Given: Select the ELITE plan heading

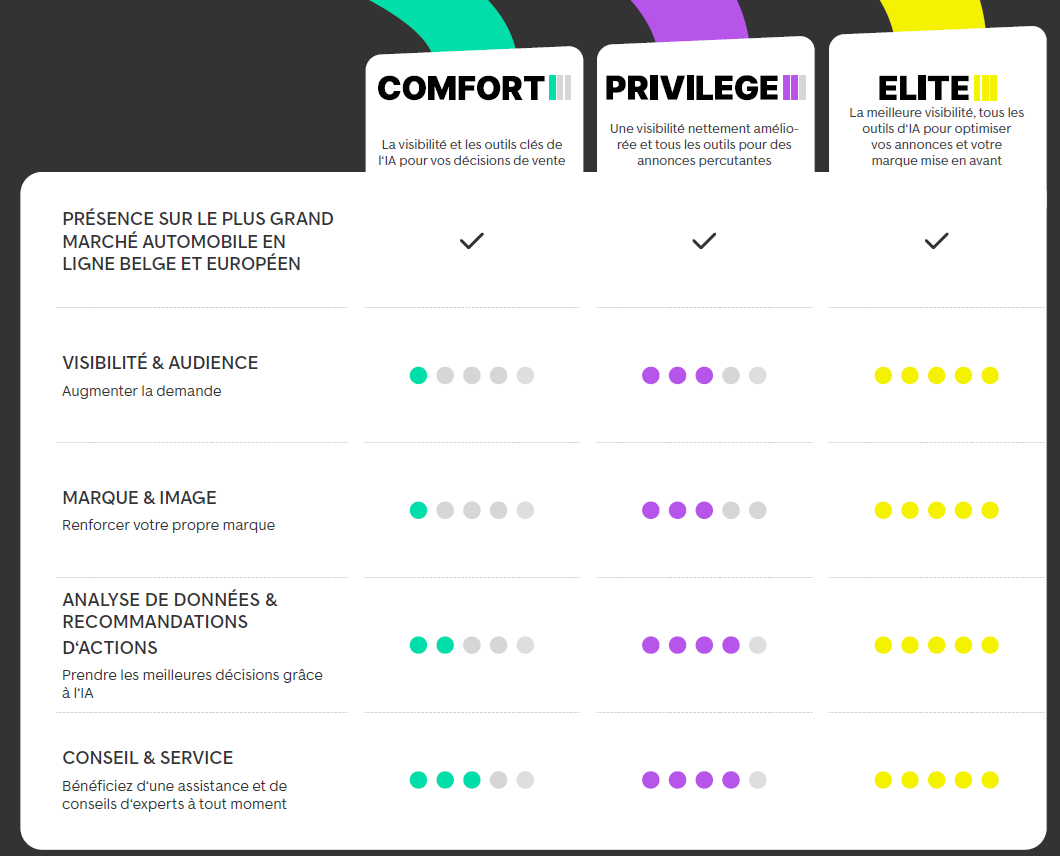Looking at the screenshot, I should [x=923, y=88].
